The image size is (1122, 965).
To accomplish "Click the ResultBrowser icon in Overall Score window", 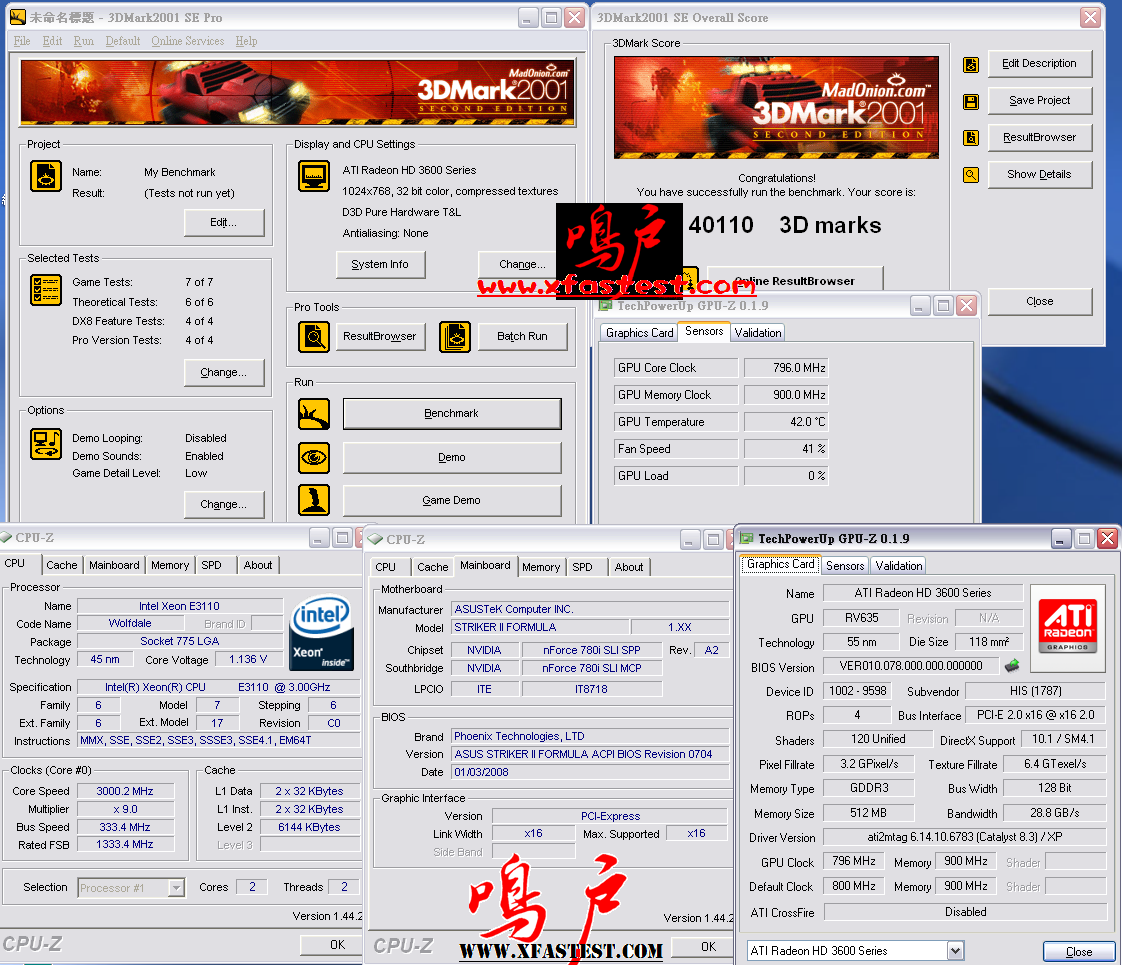I will (971, 137).
